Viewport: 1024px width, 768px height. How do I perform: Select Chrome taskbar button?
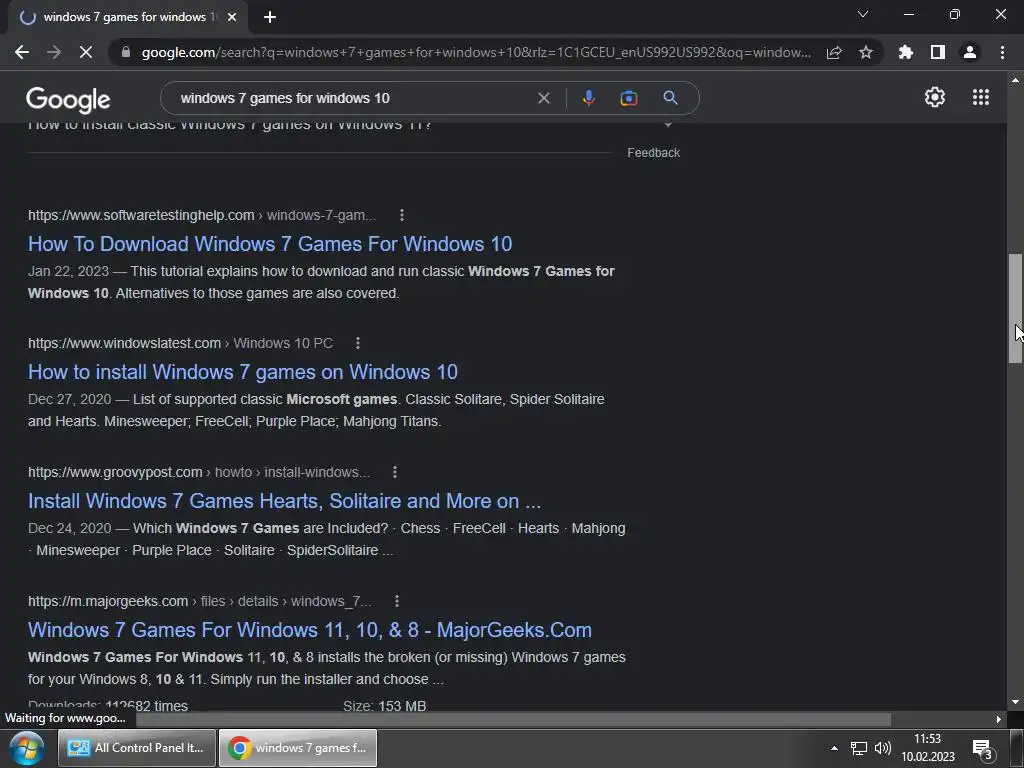point(298,748)
